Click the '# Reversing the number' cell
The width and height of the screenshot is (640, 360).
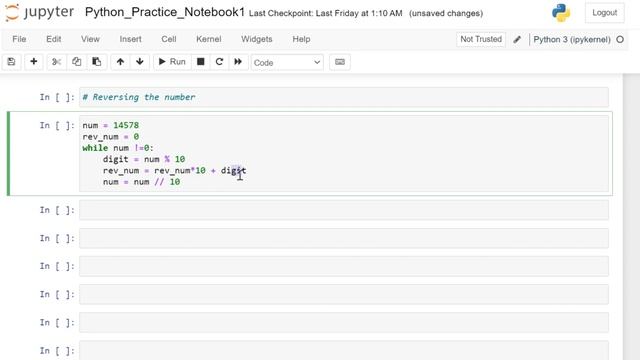344,97
